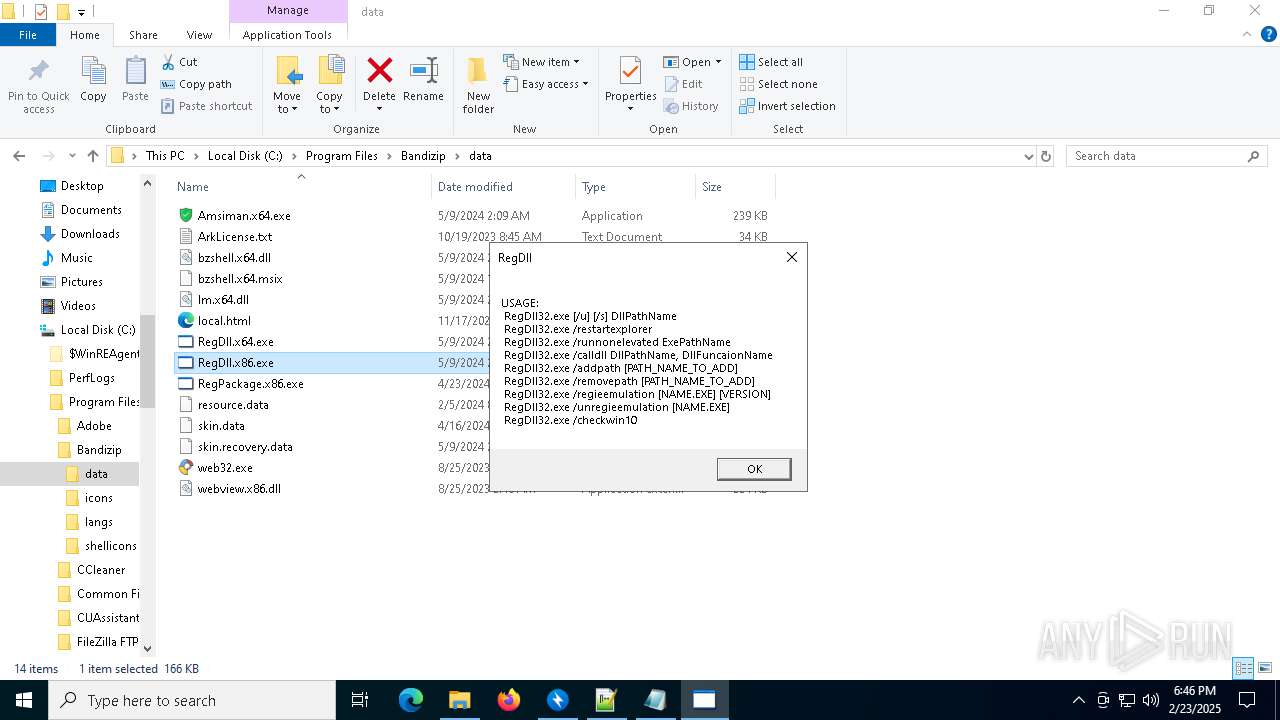Screen dimensions: 1280x720
Task: Select bzshell.x64.dll file
Action: (234, 258)
